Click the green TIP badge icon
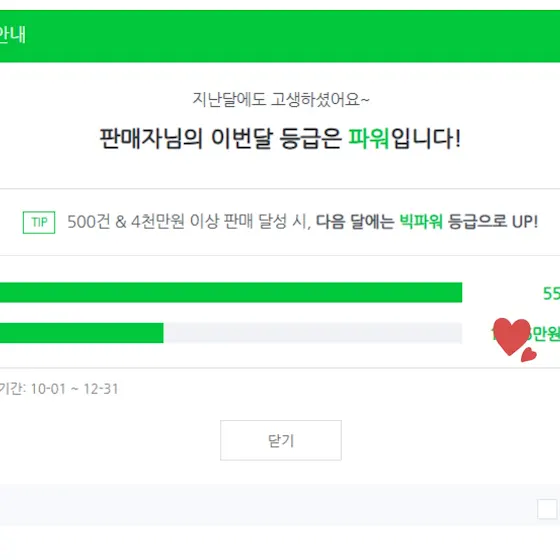The height and width of the screenshot is (560, 560). coord(39,222)
